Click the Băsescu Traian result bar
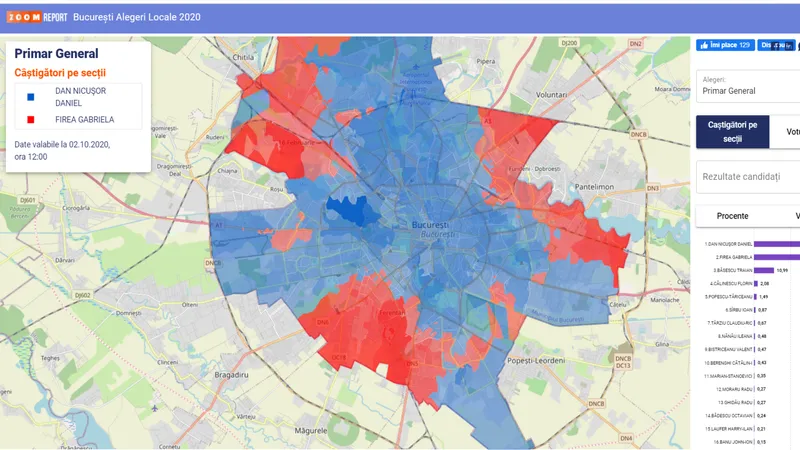 tap(764, 270)
